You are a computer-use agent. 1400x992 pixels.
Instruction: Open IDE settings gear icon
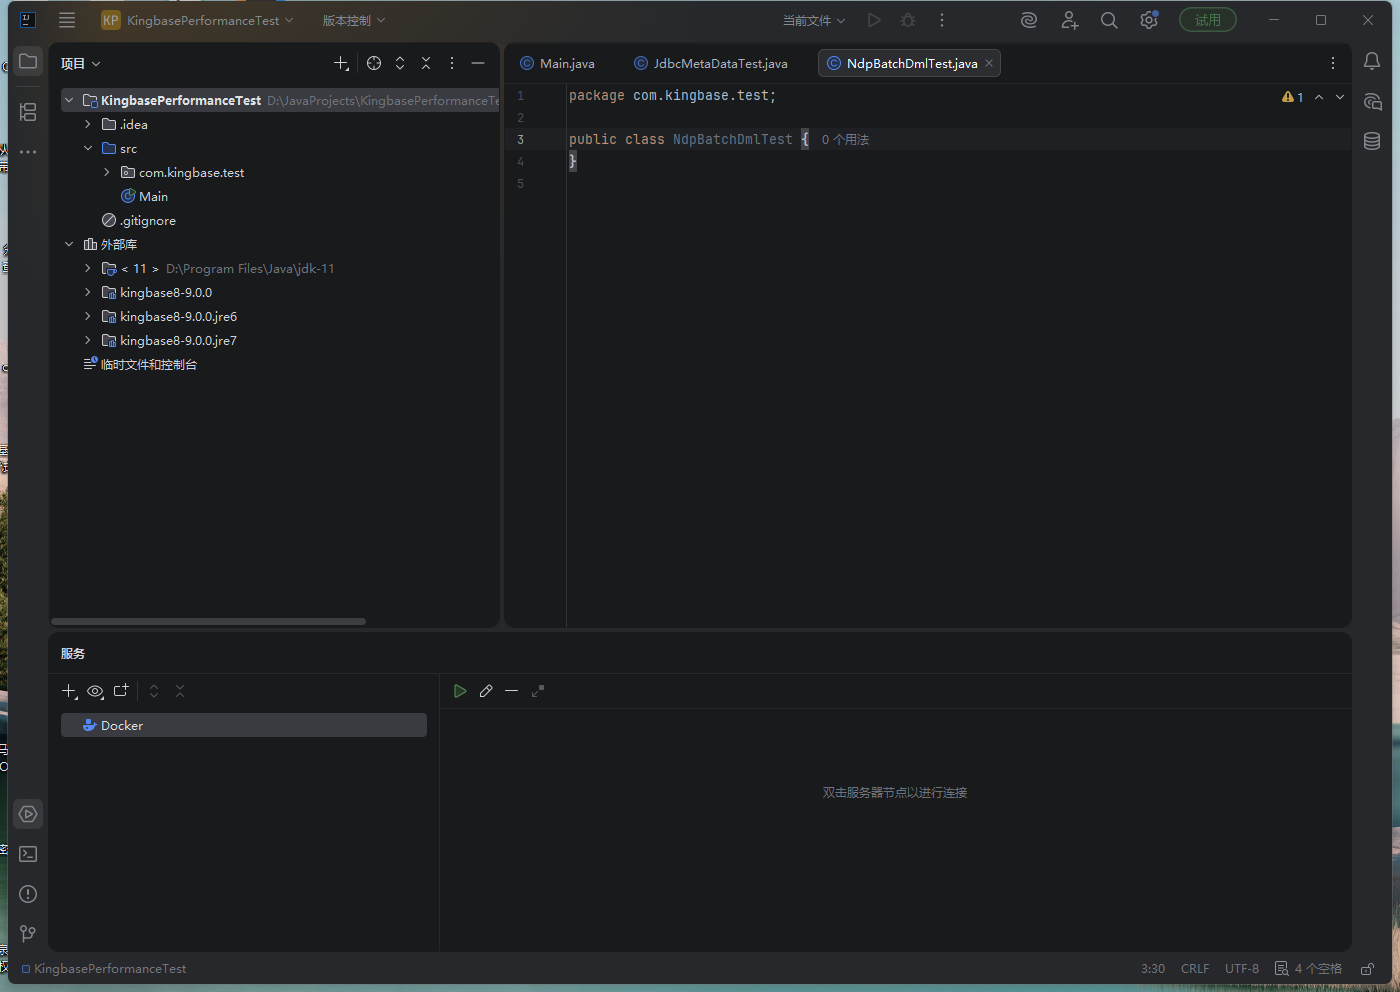coord(1149,20)
